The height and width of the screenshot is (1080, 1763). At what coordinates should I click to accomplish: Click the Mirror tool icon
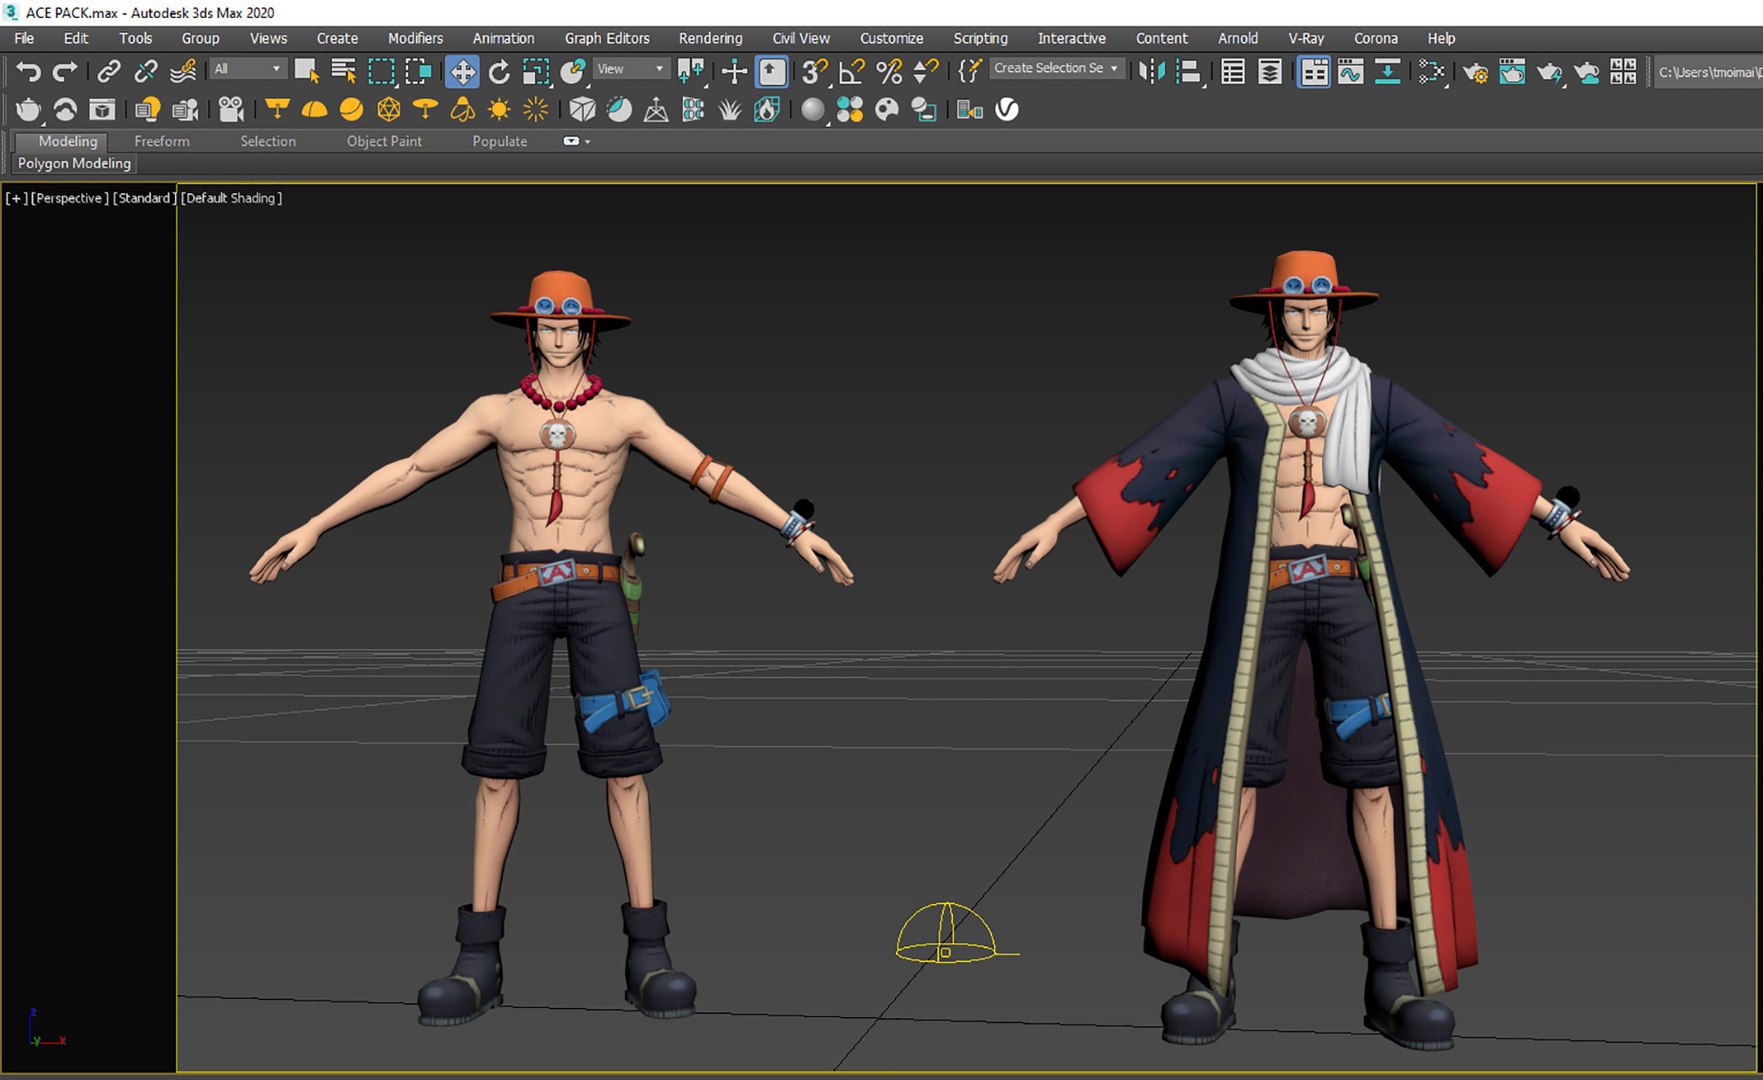1151,71
